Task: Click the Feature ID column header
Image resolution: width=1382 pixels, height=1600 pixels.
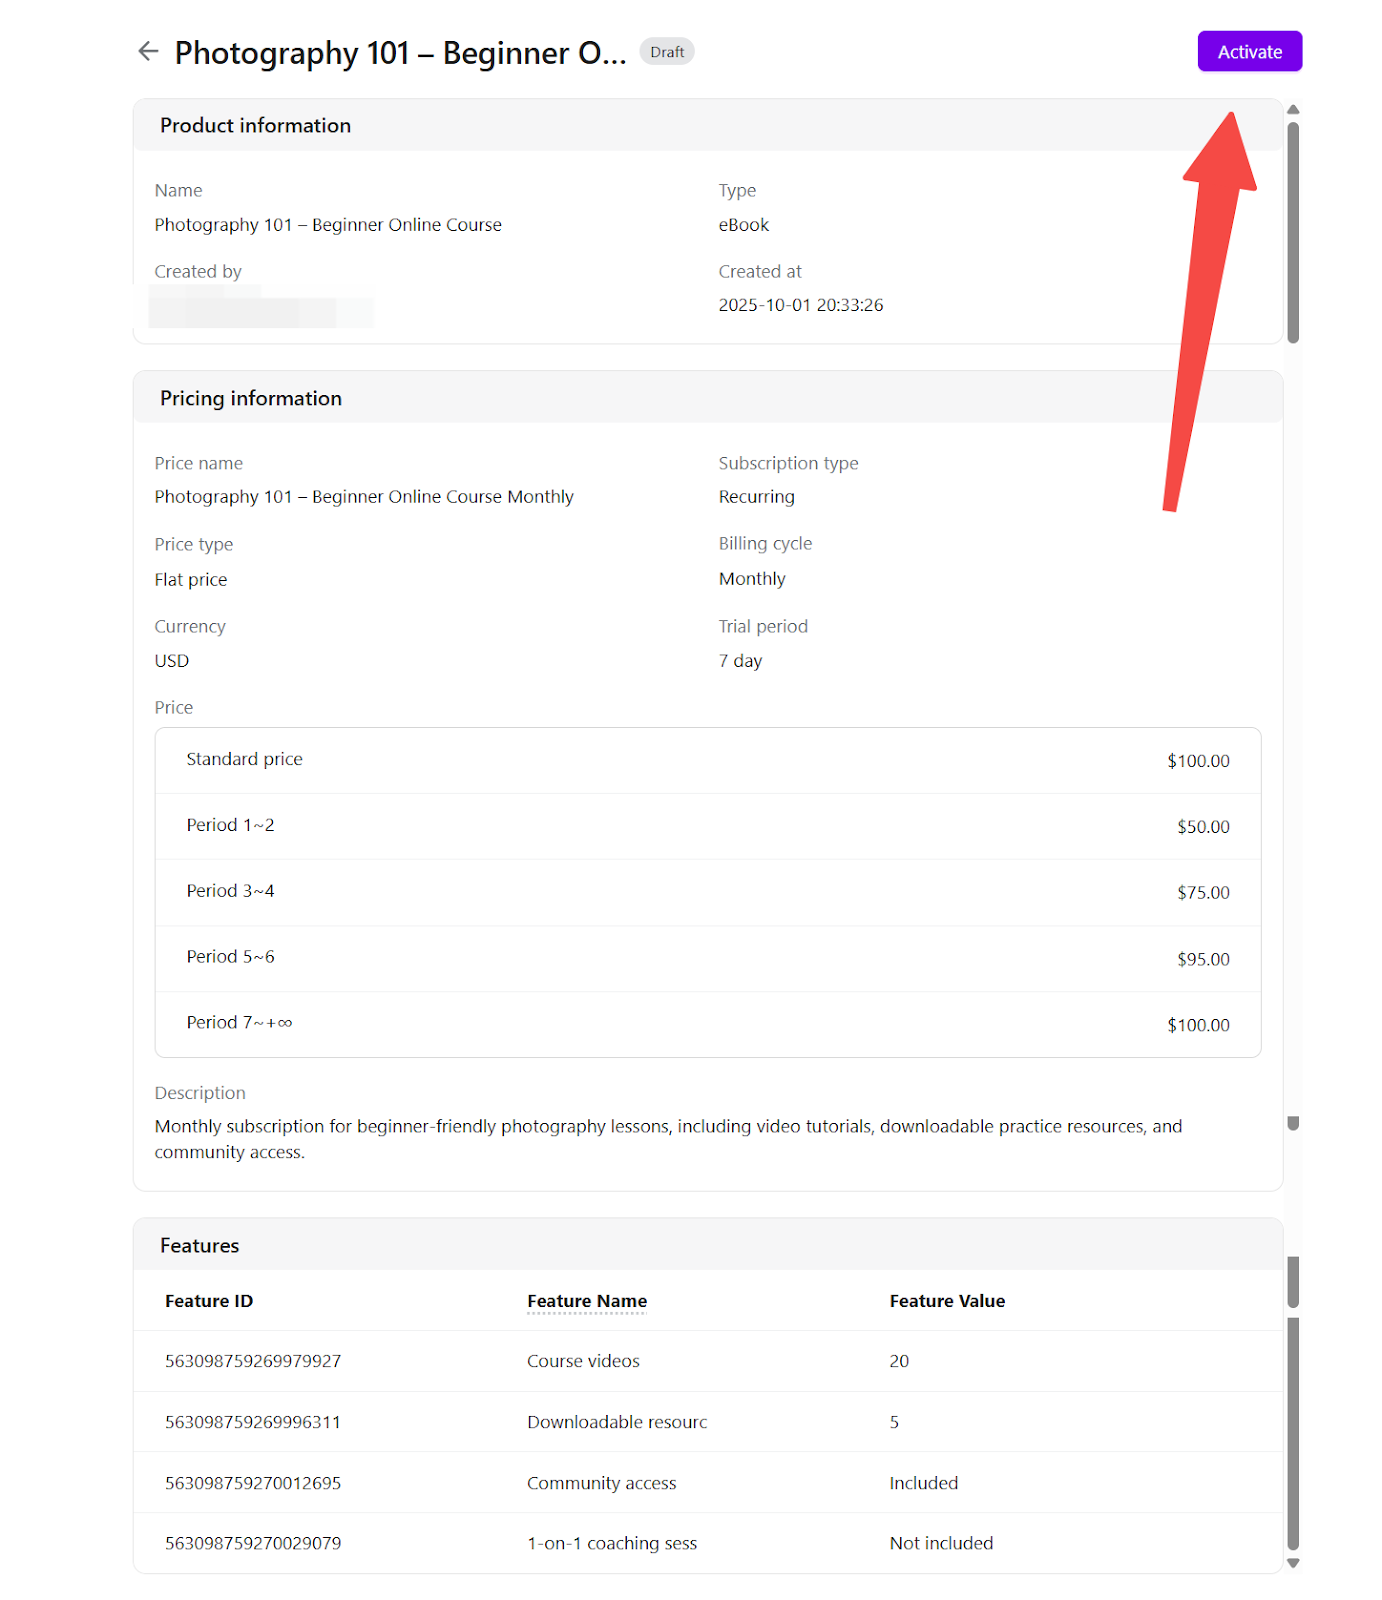Action: coord(208,1301)
